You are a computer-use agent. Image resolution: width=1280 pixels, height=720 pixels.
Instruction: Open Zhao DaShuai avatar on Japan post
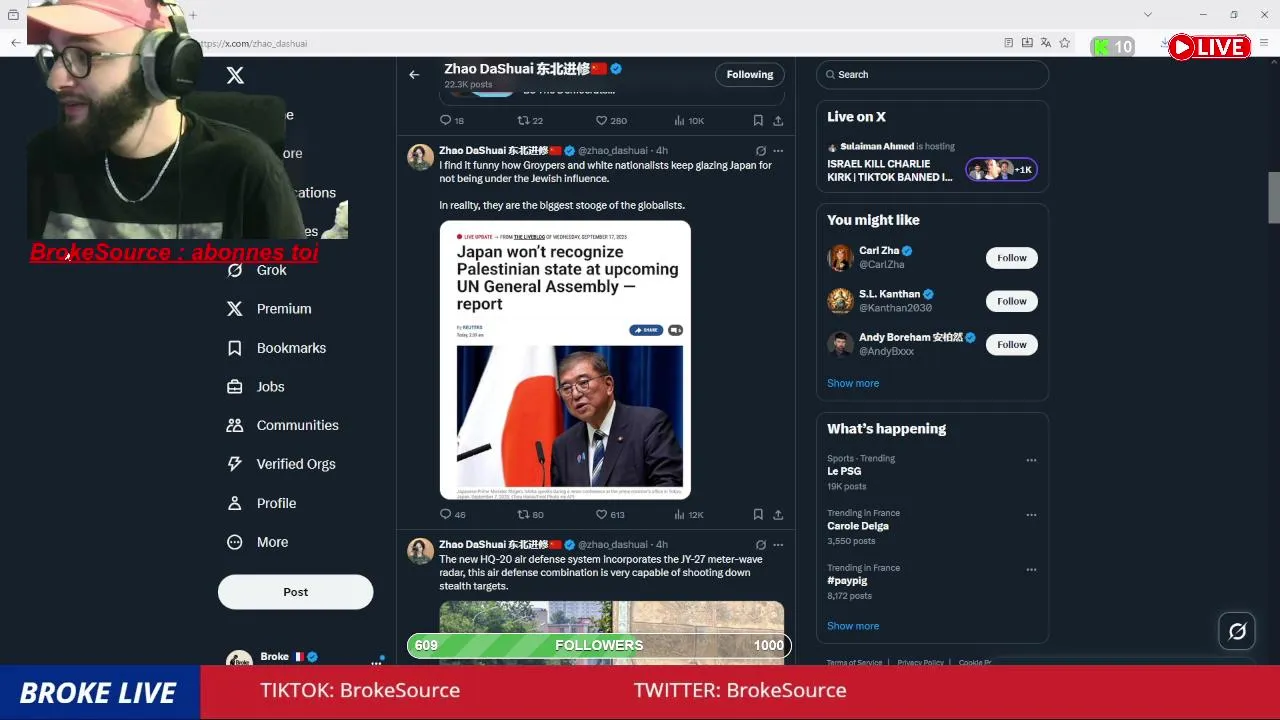coord(421,157)
